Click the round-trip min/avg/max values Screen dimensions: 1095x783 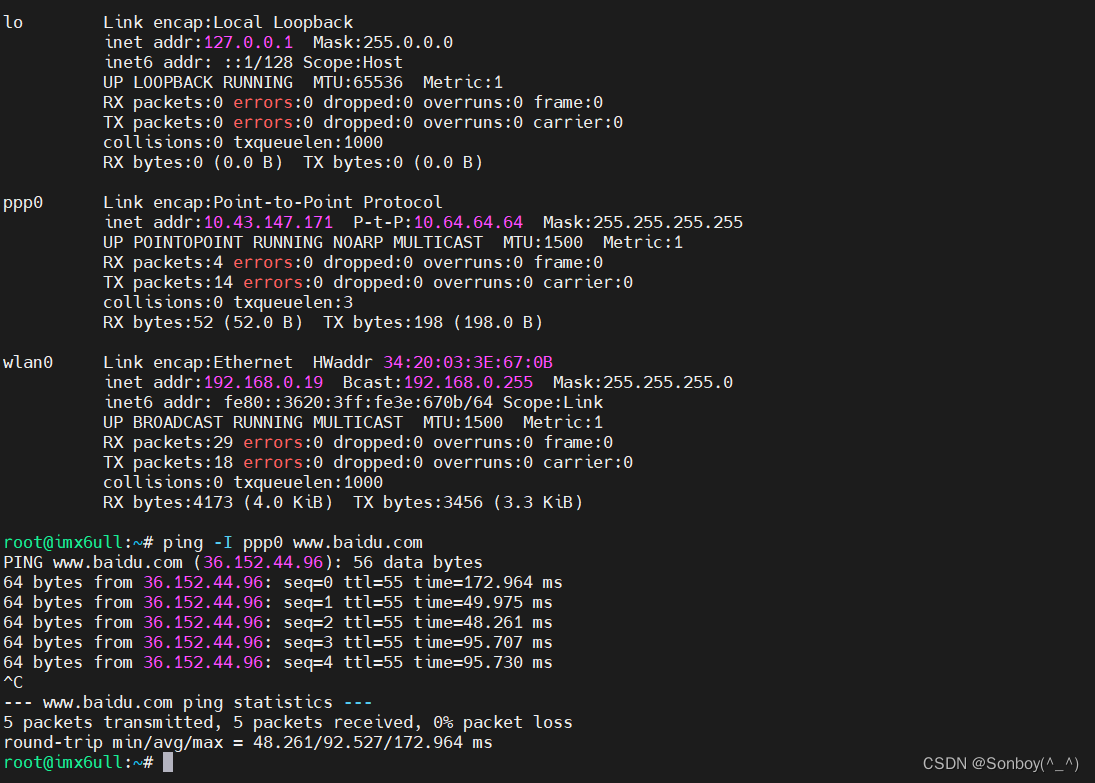click(373, 742)
